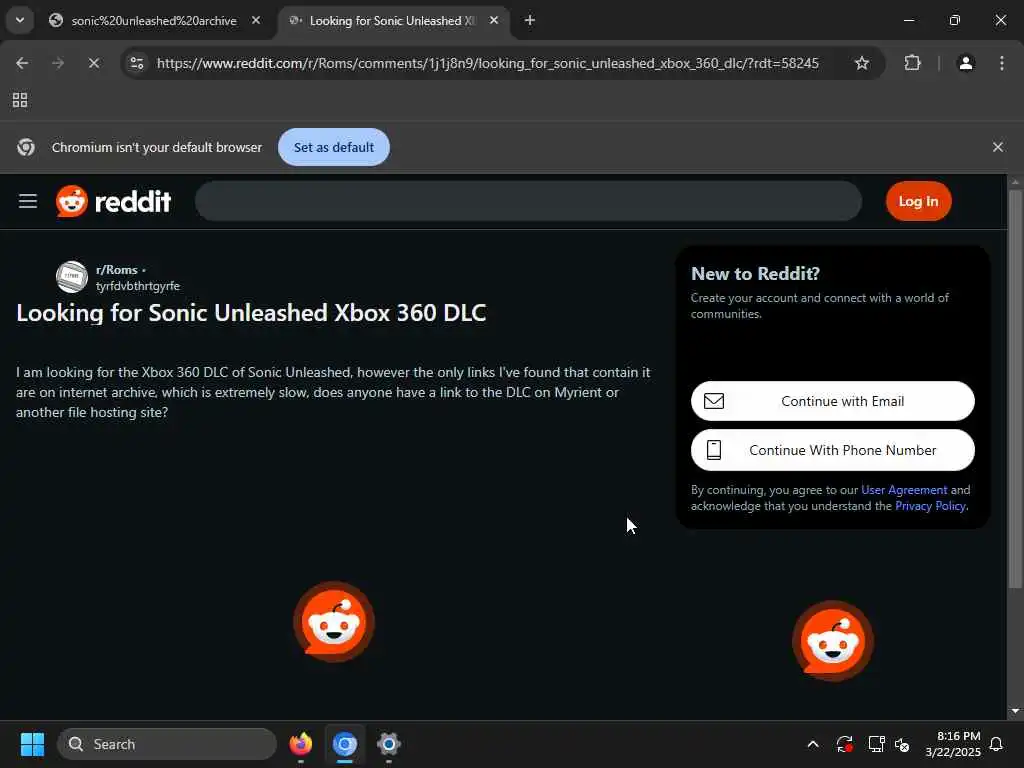Open Settings gear from the taskbar
Viewport: 1024px width, 768px height.
(x=388, y=744)
